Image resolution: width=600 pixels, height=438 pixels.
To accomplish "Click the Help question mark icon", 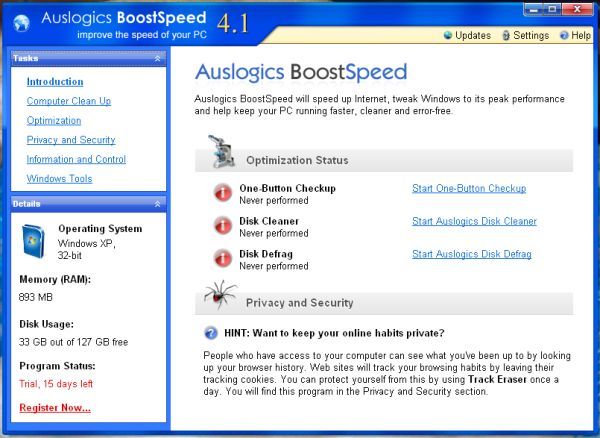I will pyautogui.click(x=564, y=36).
